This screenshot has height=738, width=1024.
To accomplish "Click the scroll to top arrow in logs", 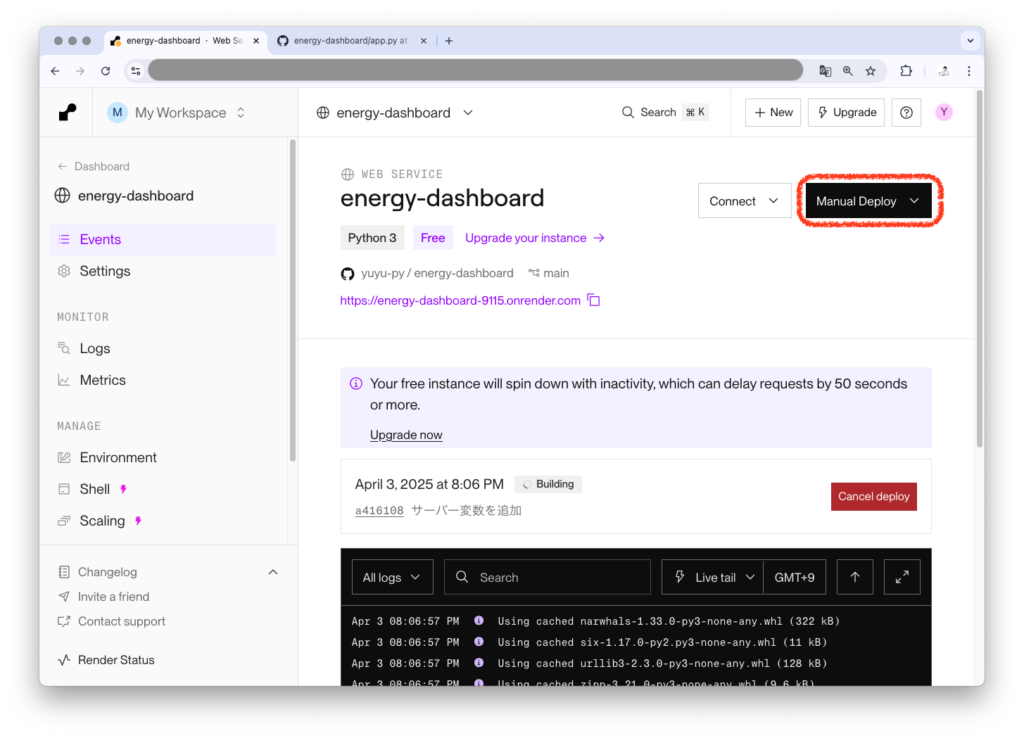I will click(x=855, y=577).
